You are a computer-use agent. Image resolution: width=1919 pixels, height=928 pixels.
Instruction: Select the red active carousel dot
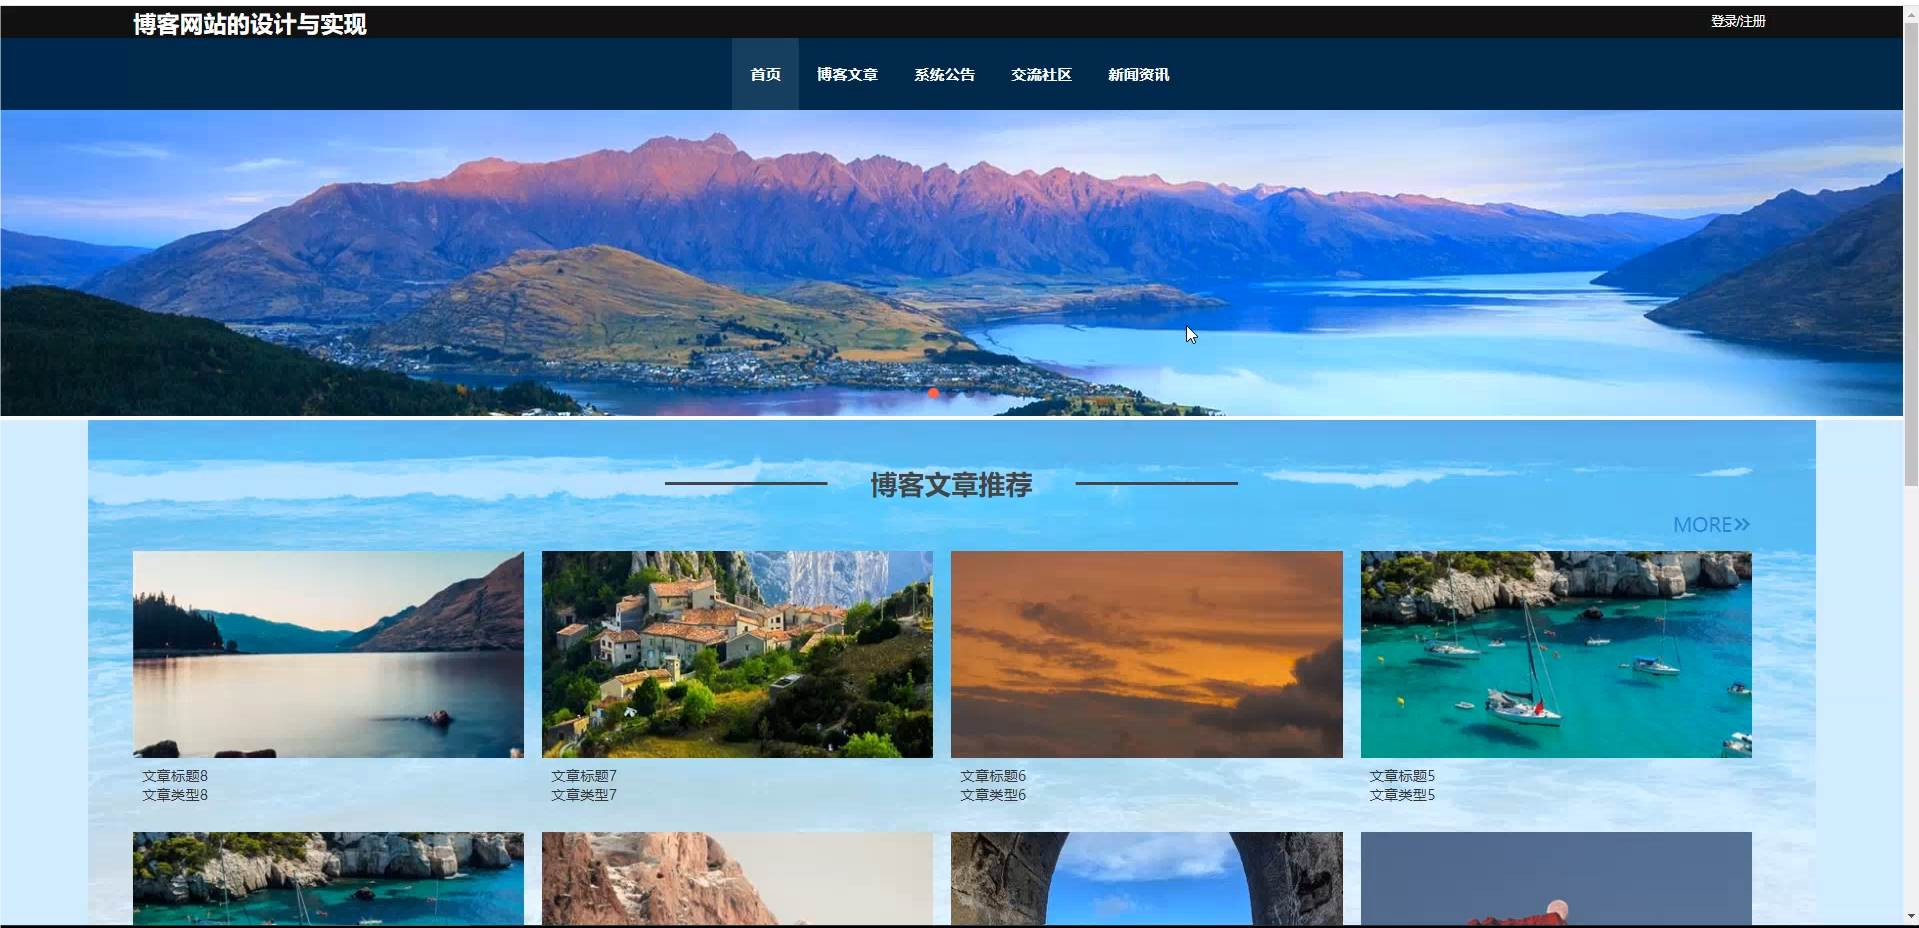pyautogui.click(x=933, y=393)
